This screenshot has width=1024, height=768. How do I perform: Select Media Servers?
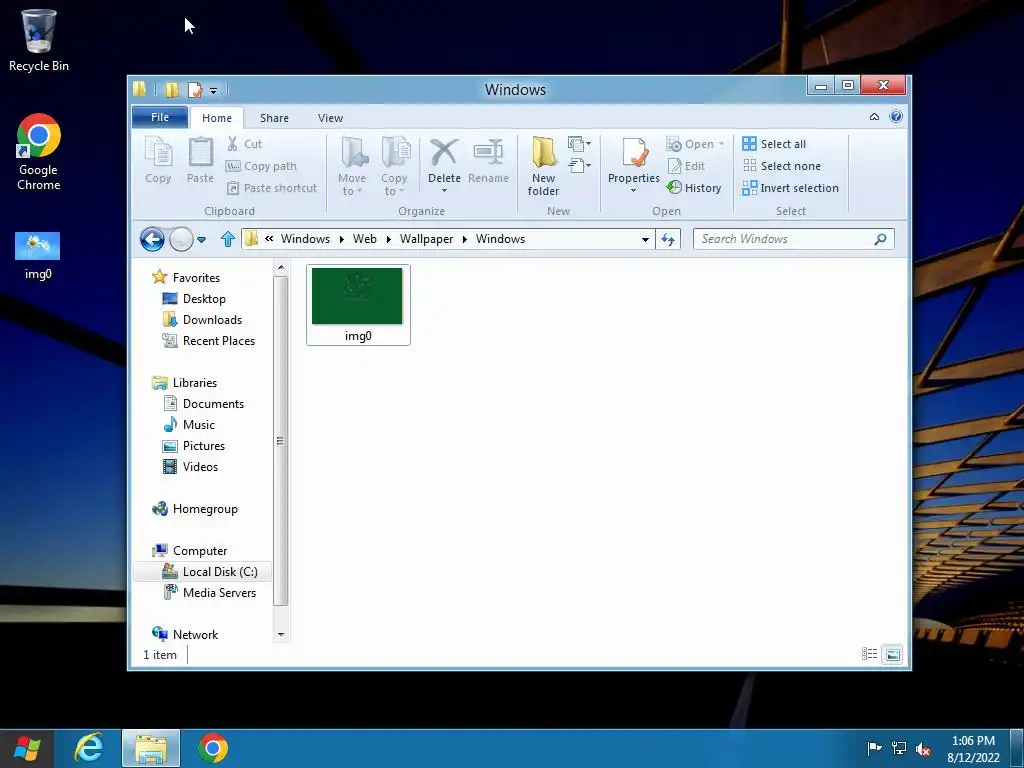pyautogui.click(x=210, y=592)
